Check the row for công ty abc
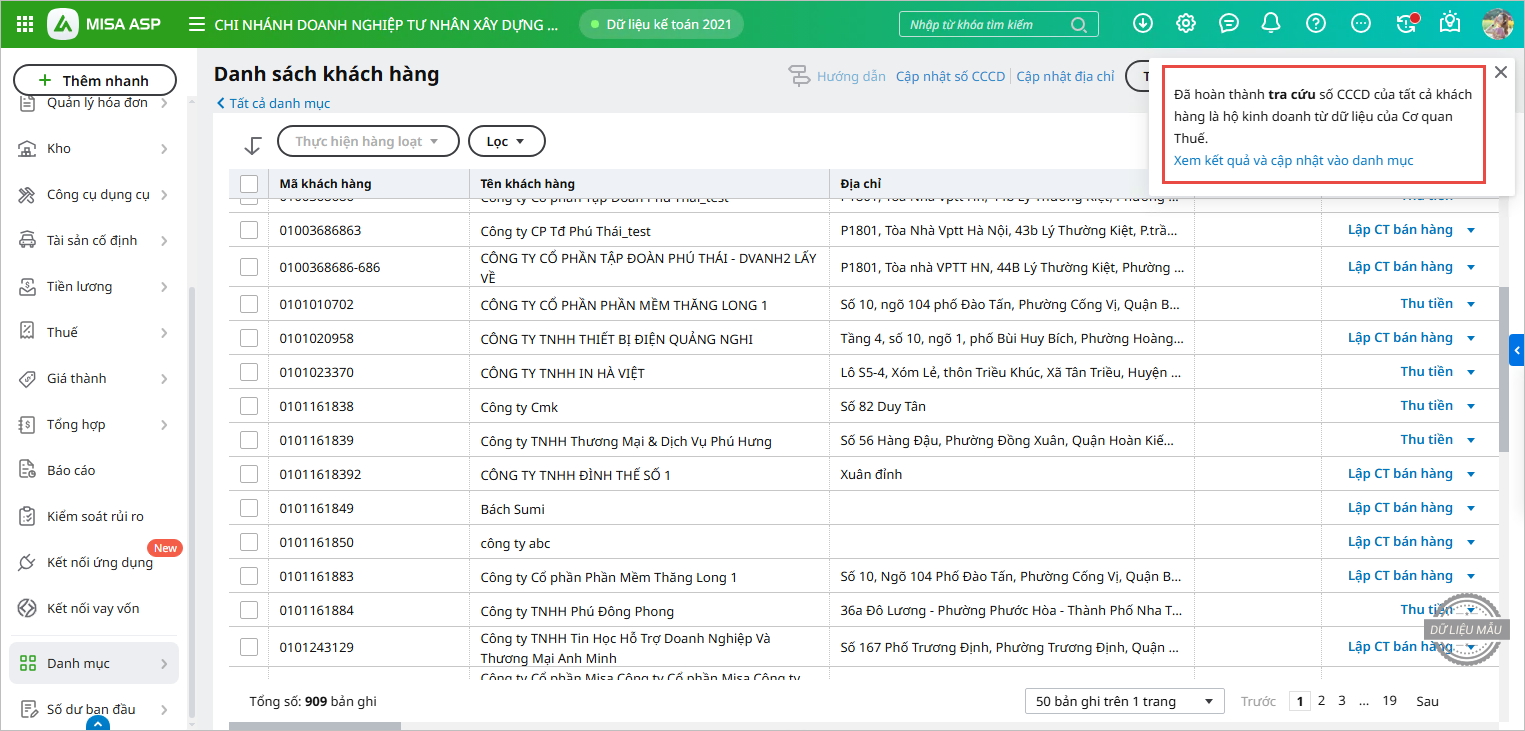Screen dimensions: 1525x731 coord(249,541)
